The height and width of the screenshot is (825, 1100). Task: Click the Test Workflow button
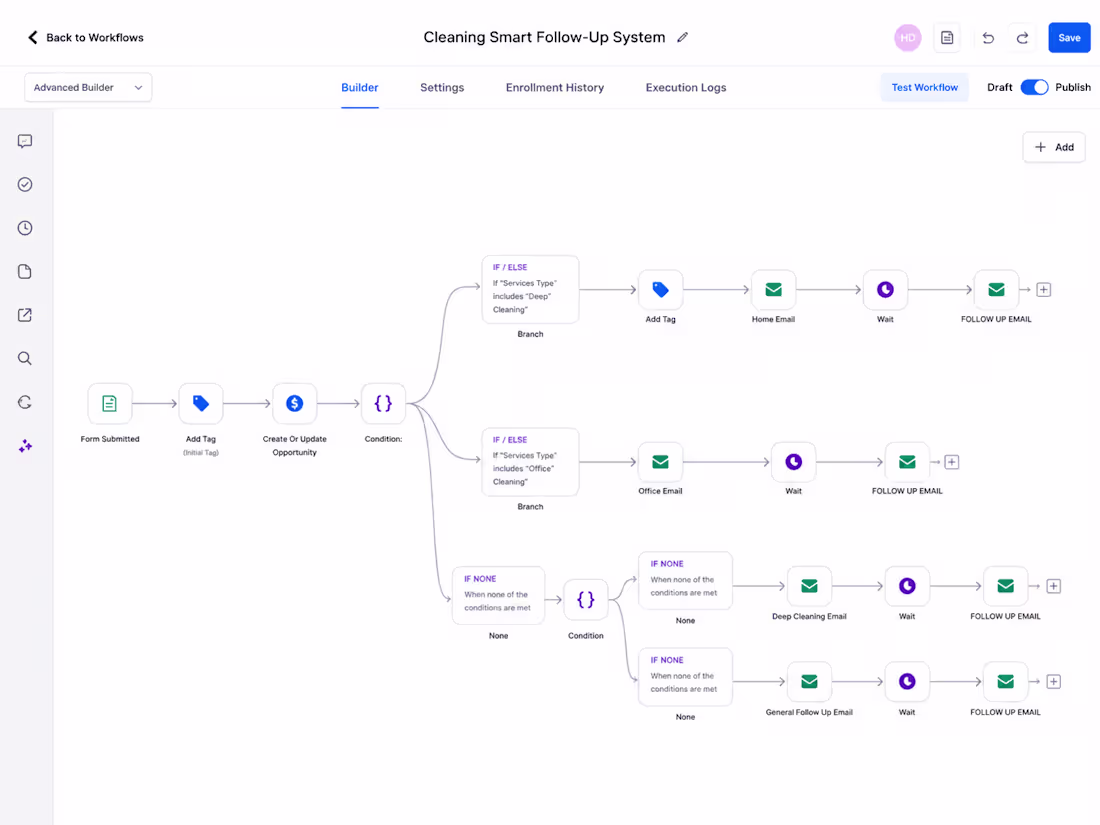pos(925,88)
